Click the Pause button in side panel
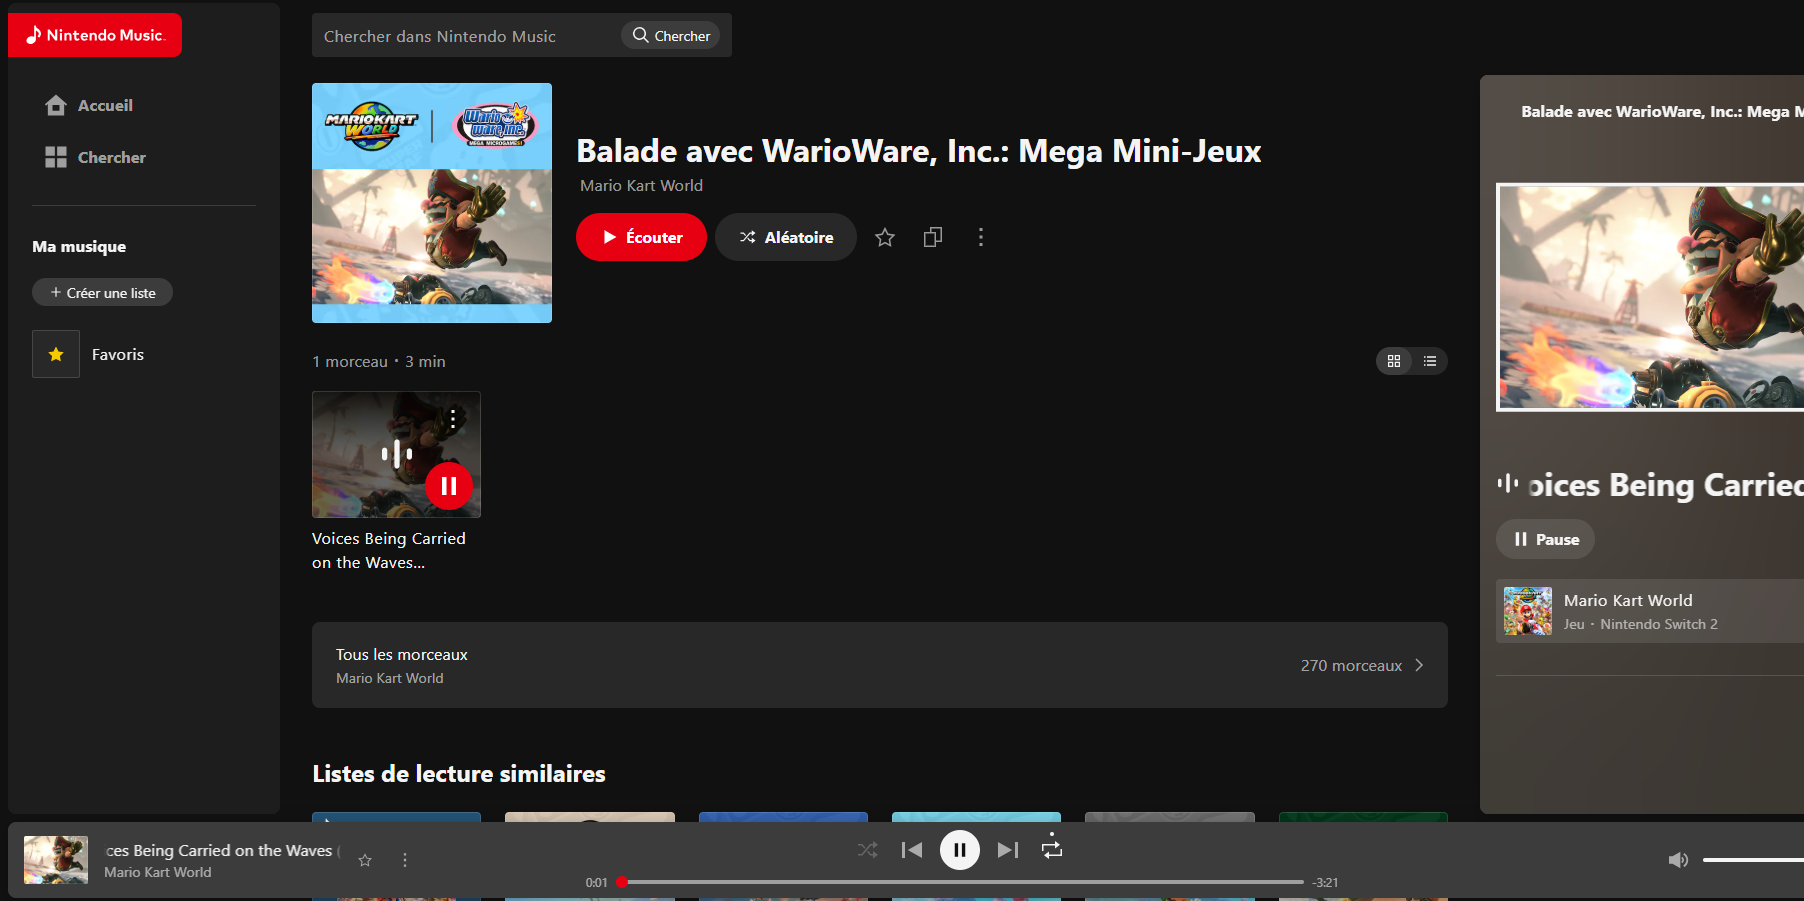The image size is (1804, 901). (x=1545, y=539)
